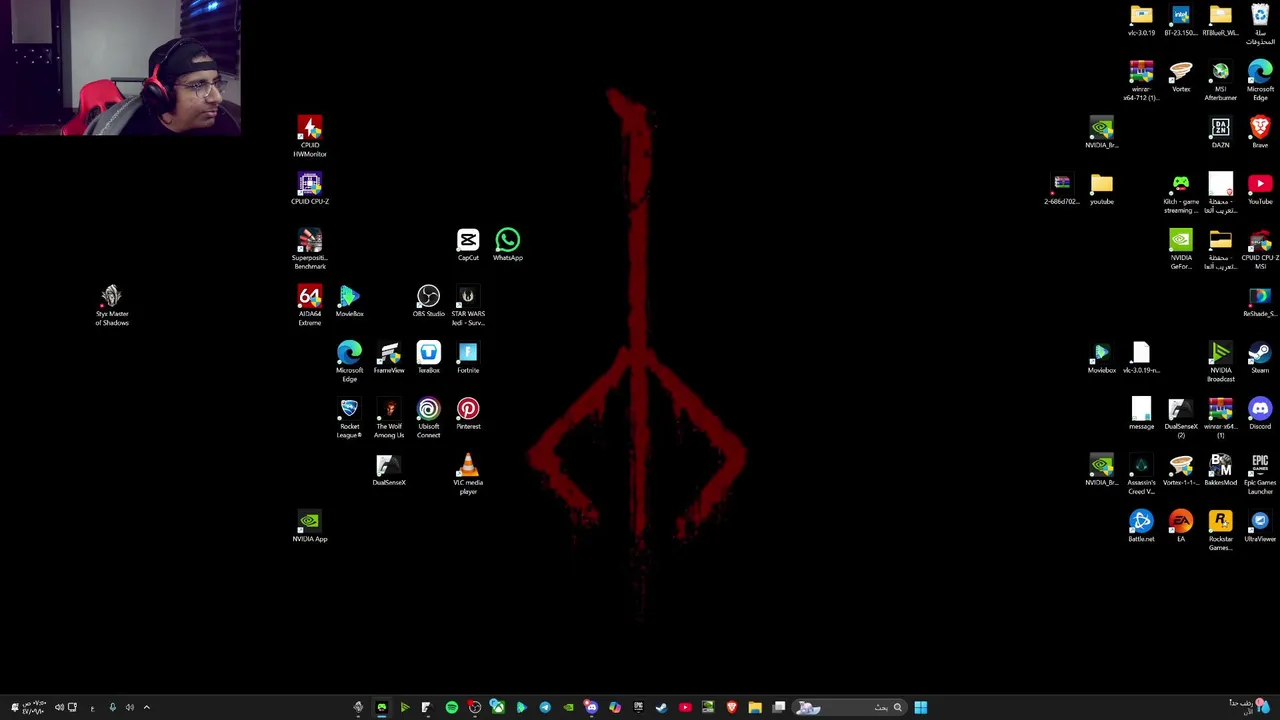Select the youtube folder on desktop
Viewport: 1280px width, 720px height.
[x=1101, y=189]
